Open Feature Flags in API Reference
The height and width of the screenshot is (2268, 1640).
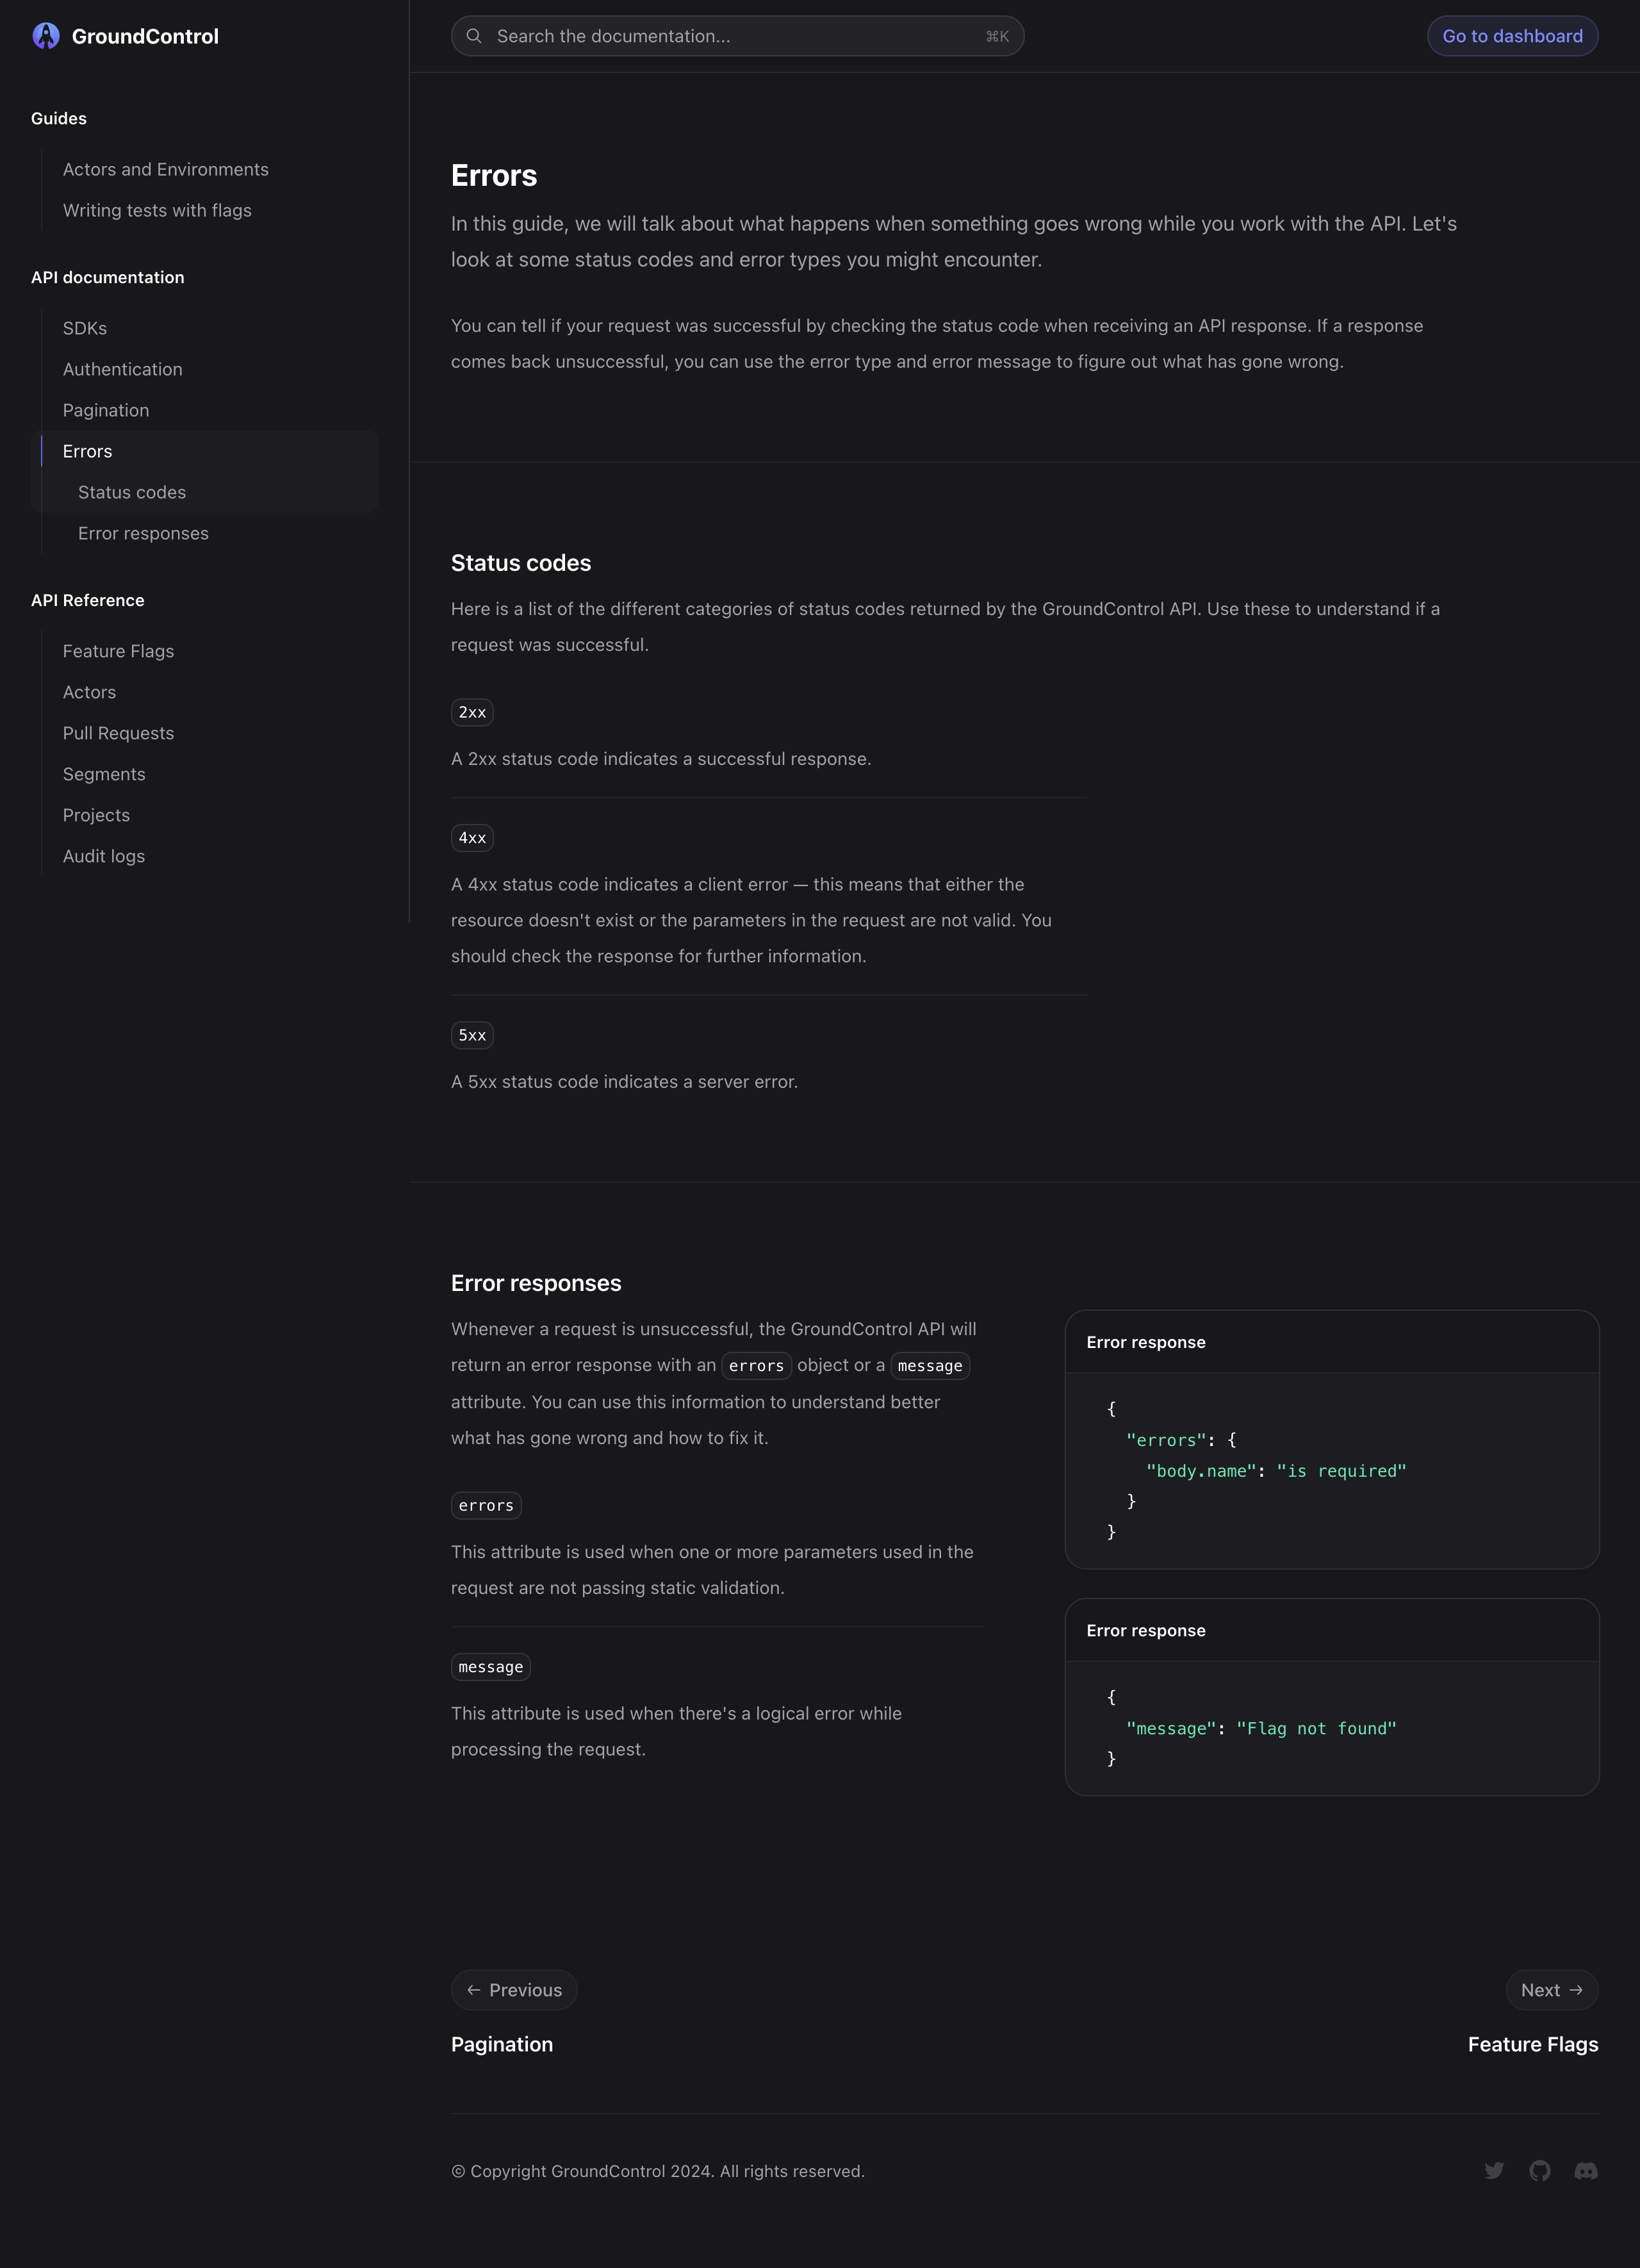tap(118, 651)
